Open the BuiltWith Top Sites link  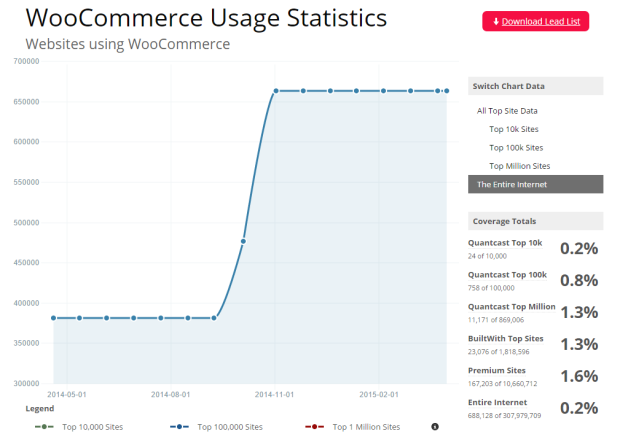506,338
